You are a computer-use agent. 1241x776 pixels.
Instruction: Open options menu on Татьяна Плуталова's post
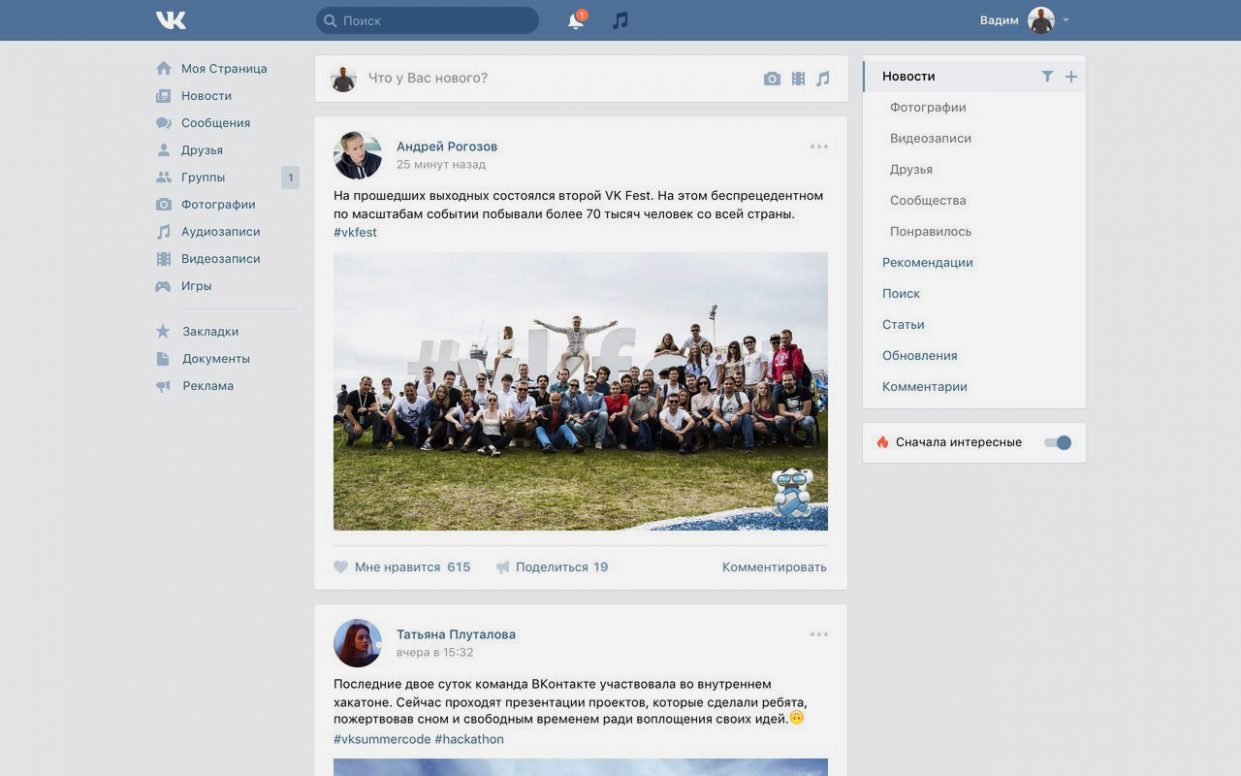(819, 634)
